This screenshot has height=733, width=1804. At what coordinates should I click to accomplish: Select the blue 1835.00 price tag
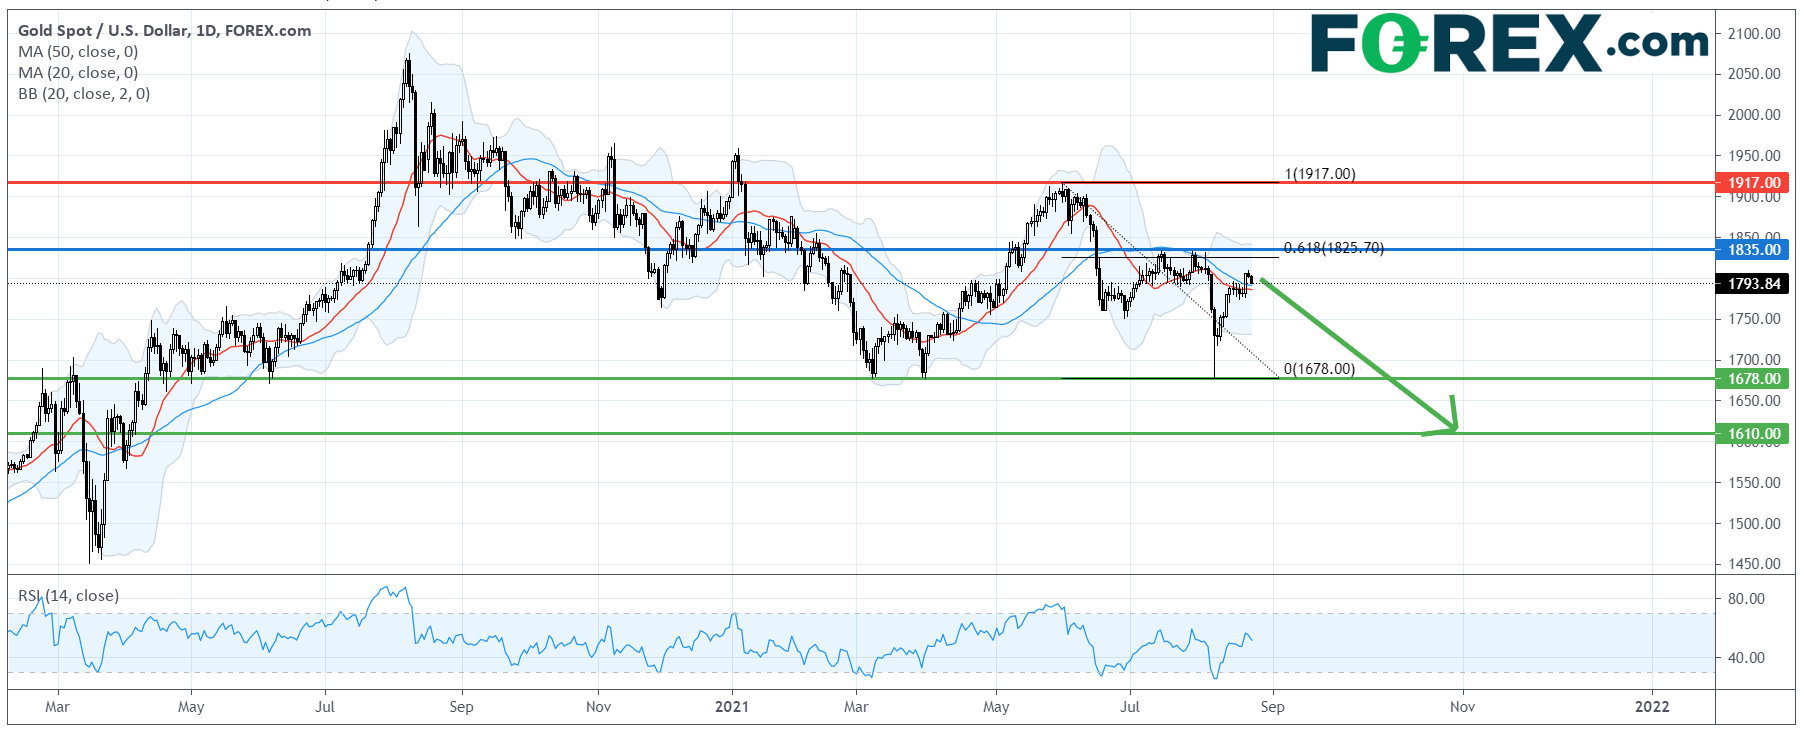click(1754, 250)
